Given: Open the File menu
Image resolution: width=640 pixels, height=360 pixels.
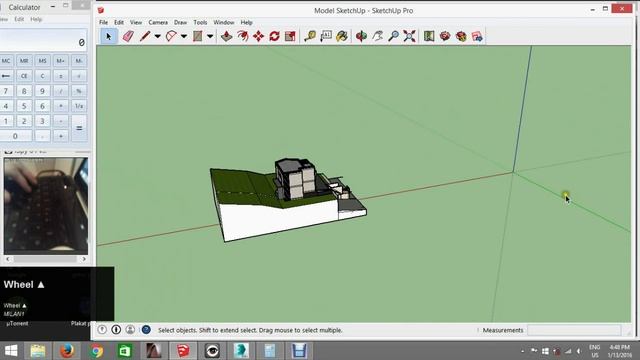Looking at the screenshot, I should [x=104, y=22].
